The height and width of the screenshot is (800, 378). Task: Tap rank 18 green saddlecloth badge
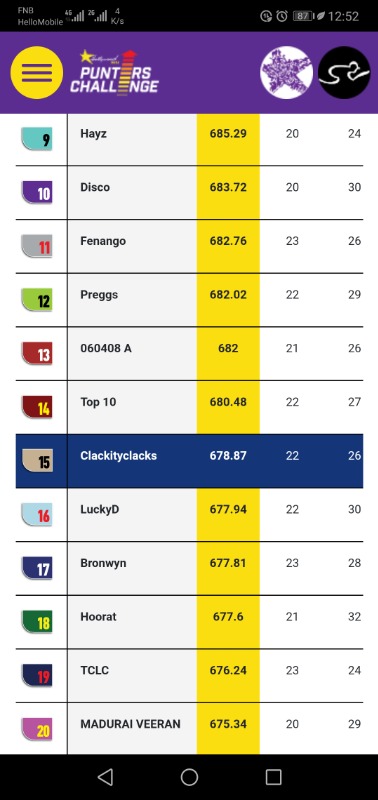[37, 622]
